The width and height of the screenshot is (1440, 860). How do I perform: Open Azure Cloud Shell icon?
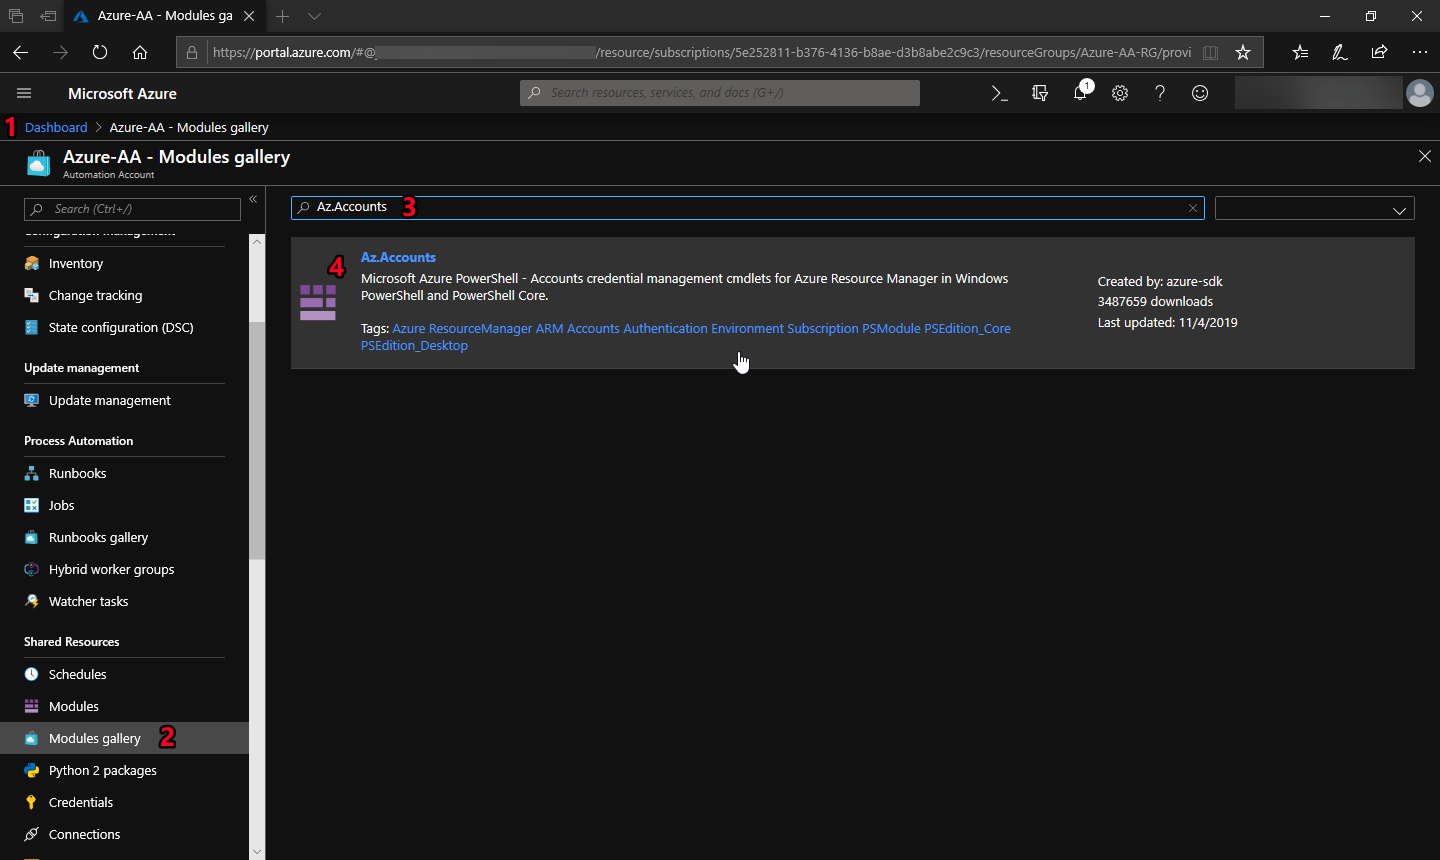tap(999, 93)
